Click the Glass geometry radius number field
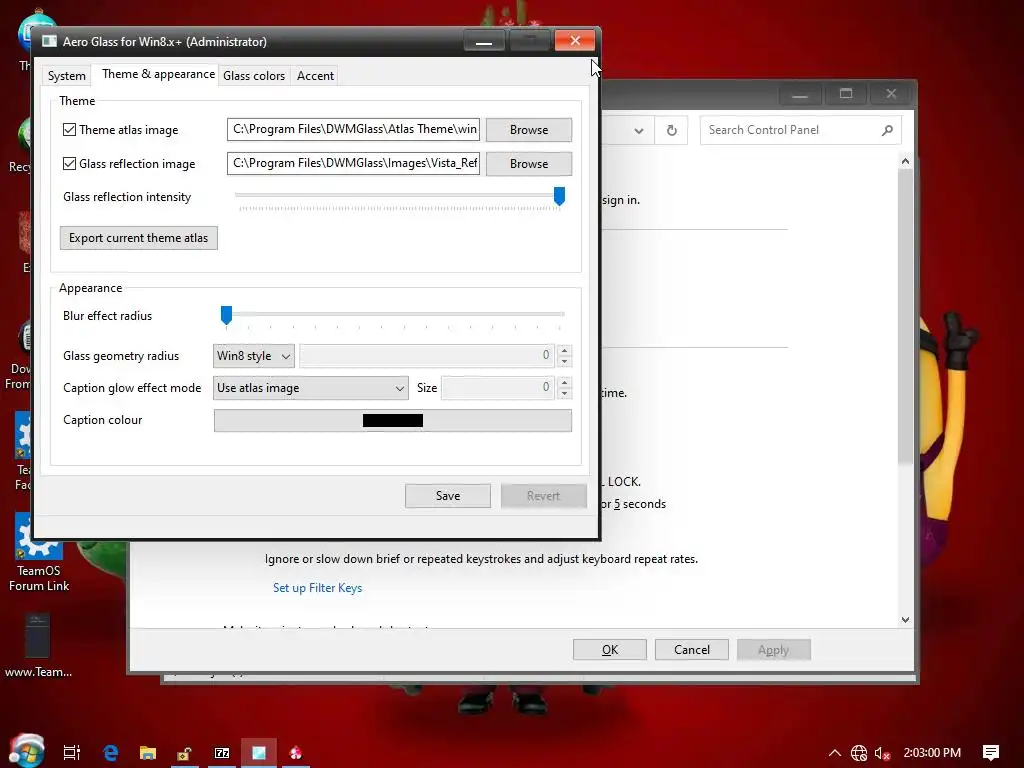 (x=427, y=356)
